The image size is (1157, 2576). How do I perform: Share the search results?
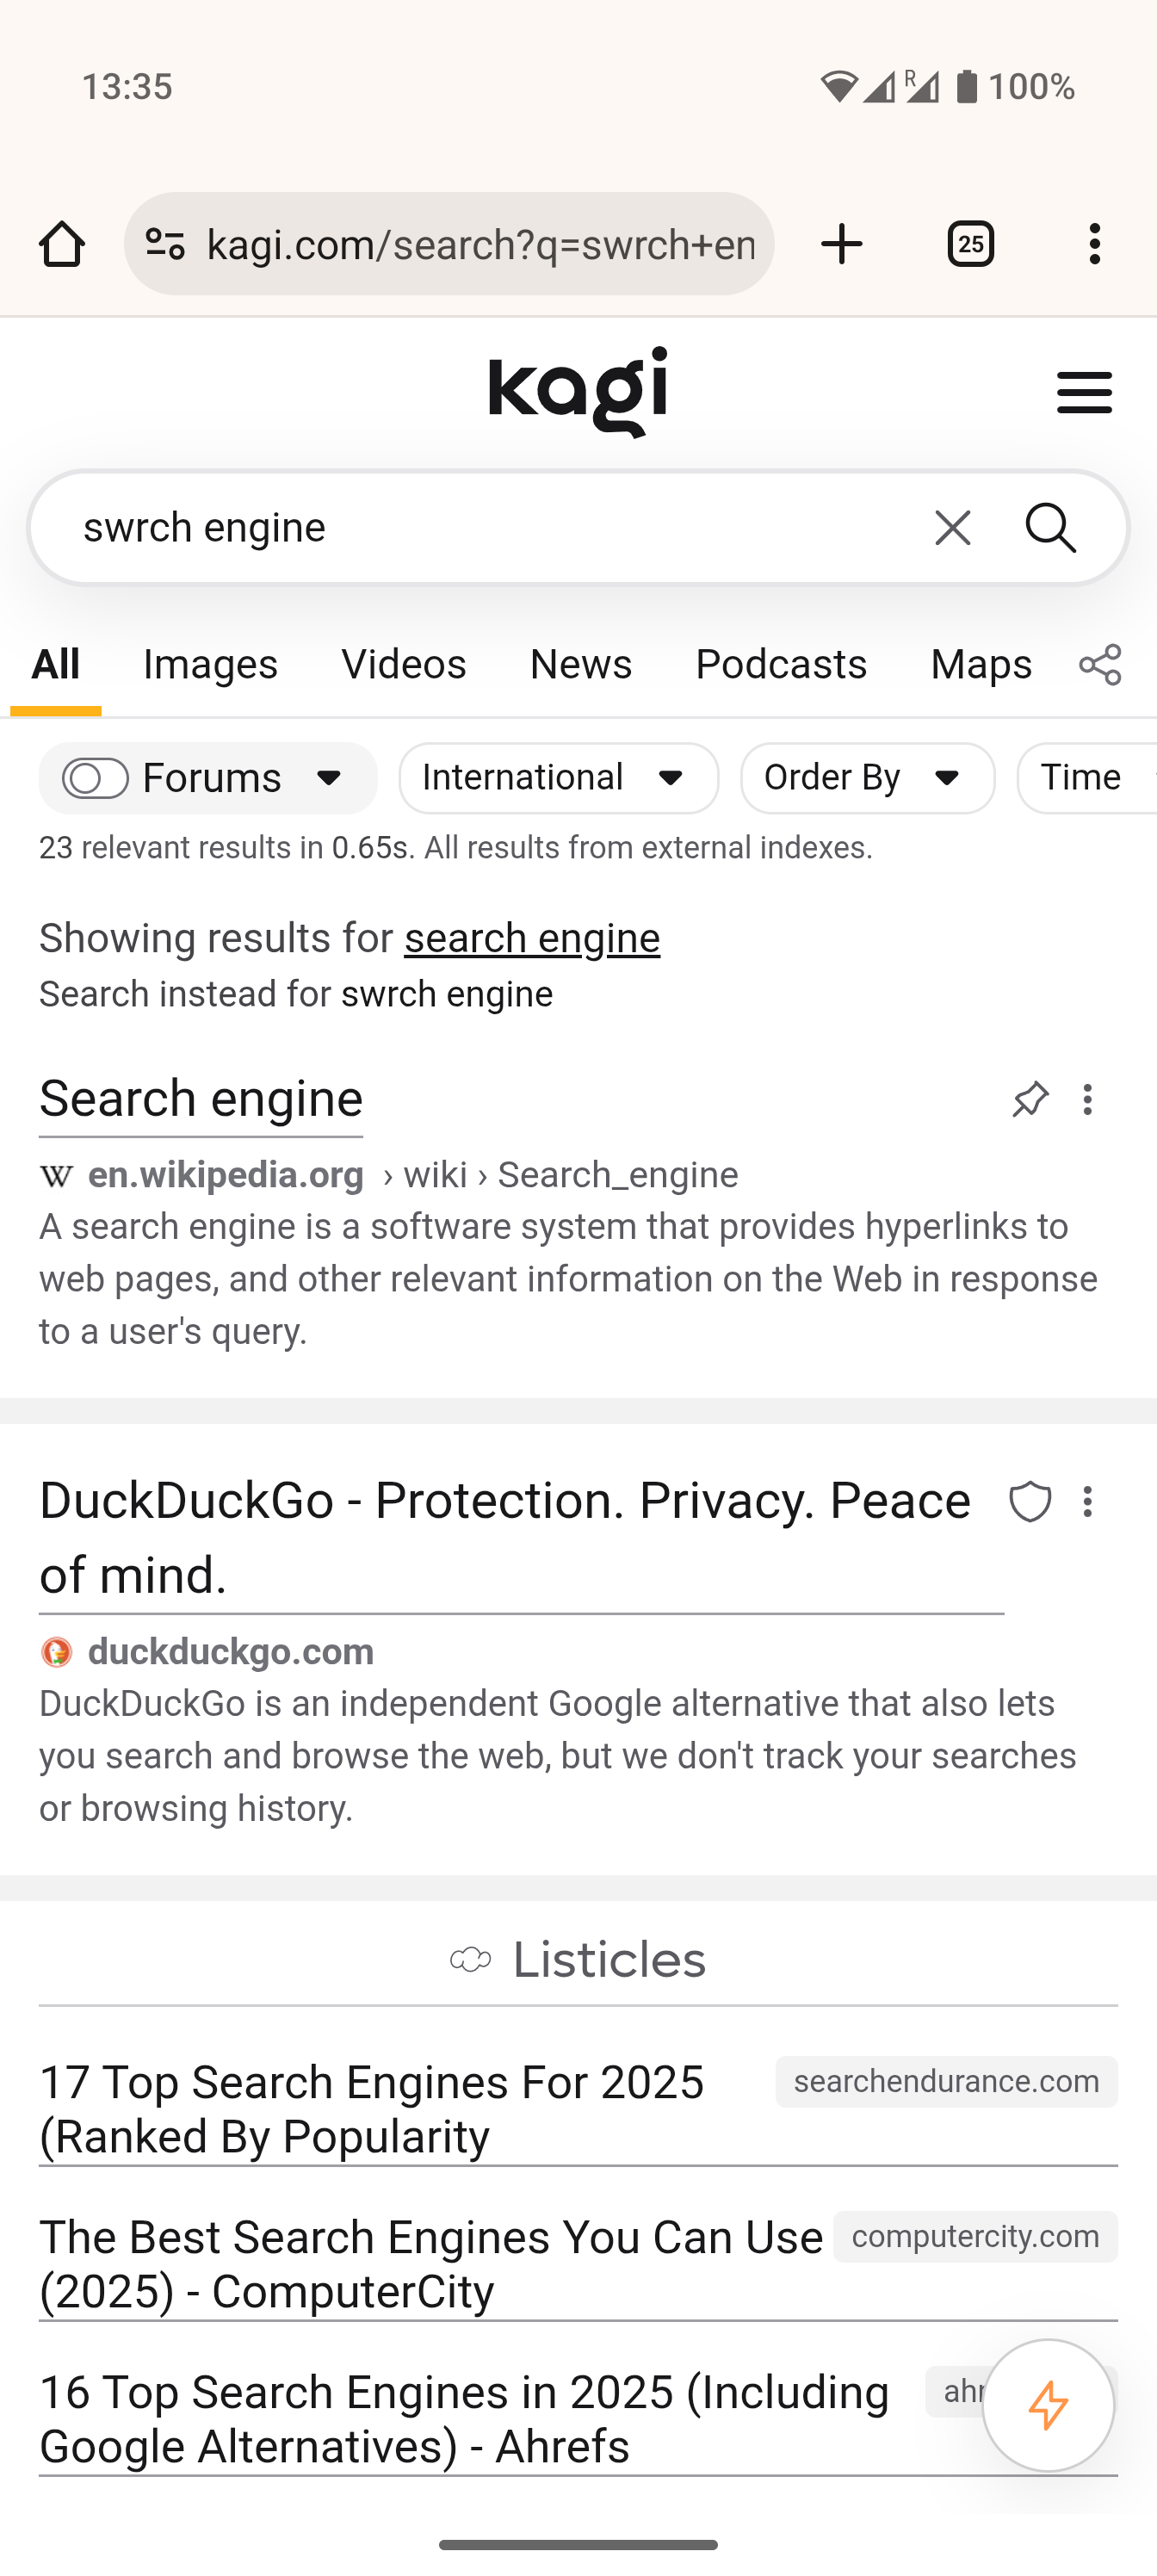tap(1100, 664)
